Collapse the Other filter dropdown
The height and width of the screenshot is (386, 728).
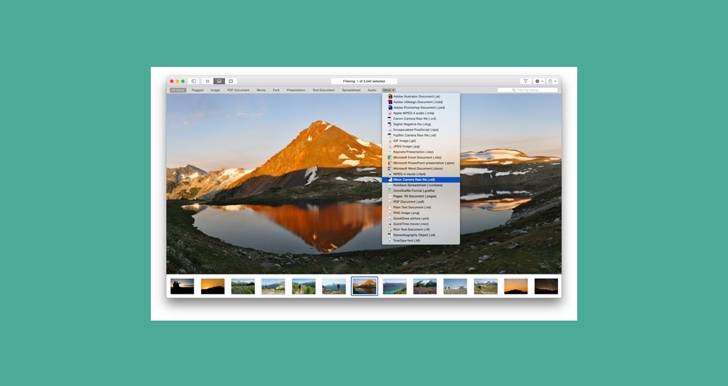[x=389, y=90]
